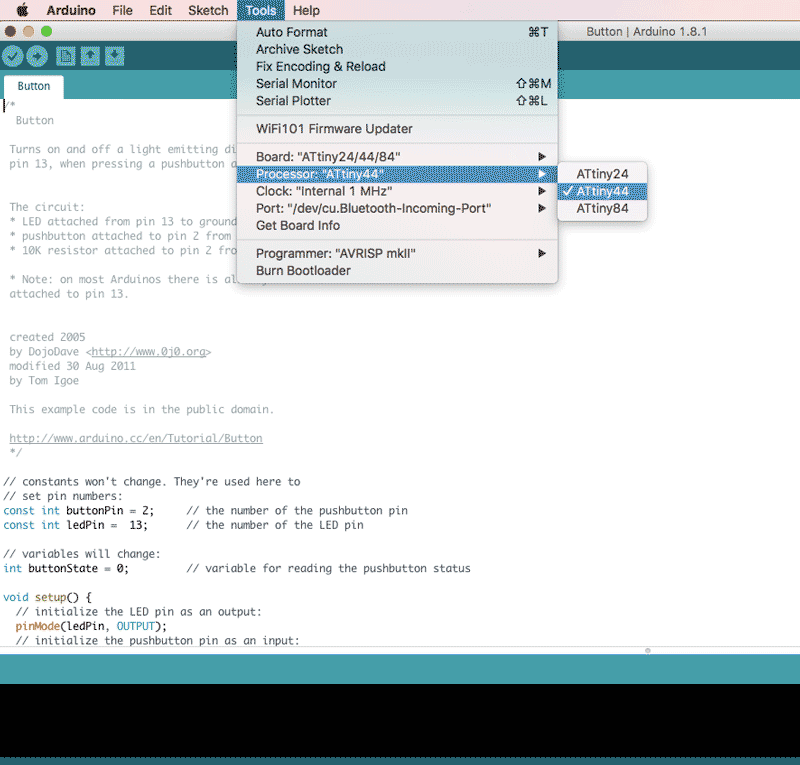Open WiFi101 Firmware Updater
The height and width of the screenshot is (765, 800).
pyautogui.click(x=397, y=129)
